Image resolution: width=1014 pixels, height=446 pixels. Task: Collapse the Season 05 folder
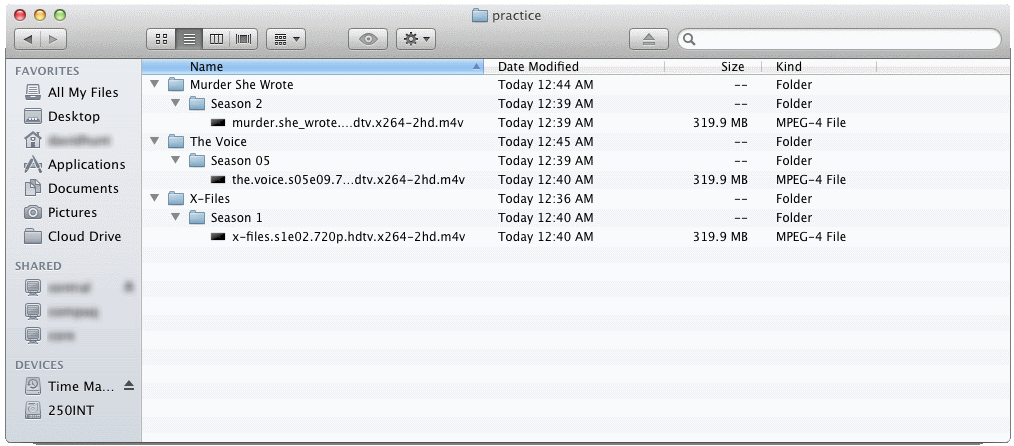pyautogui.click(x=175, y=160)
